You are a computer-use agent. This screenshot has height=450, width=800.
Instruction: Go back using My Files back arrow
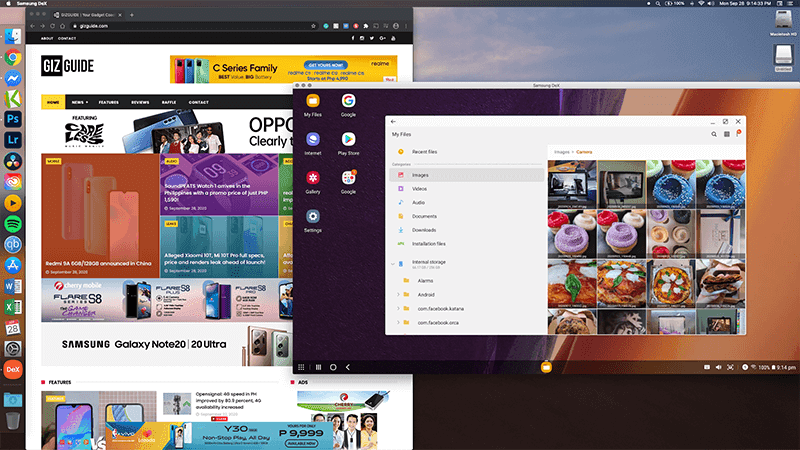pyautogui.click(x=393, y=121)
